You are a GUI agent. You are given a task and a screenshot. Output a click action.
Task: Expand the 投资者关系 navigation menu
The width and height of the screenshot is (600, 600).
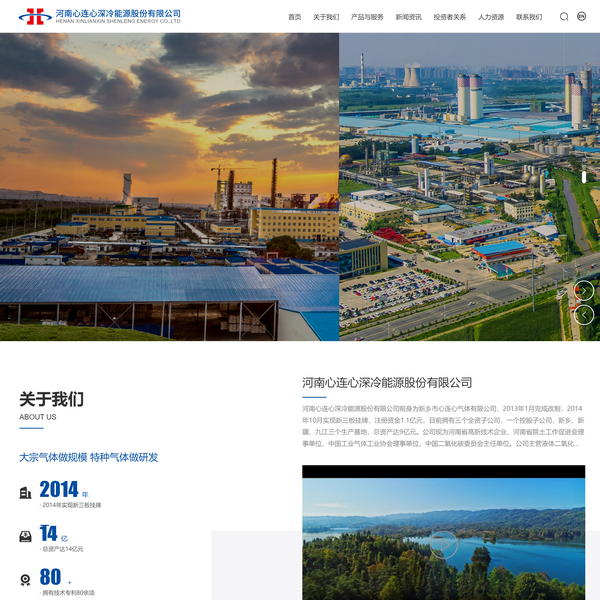coord(449,17)
